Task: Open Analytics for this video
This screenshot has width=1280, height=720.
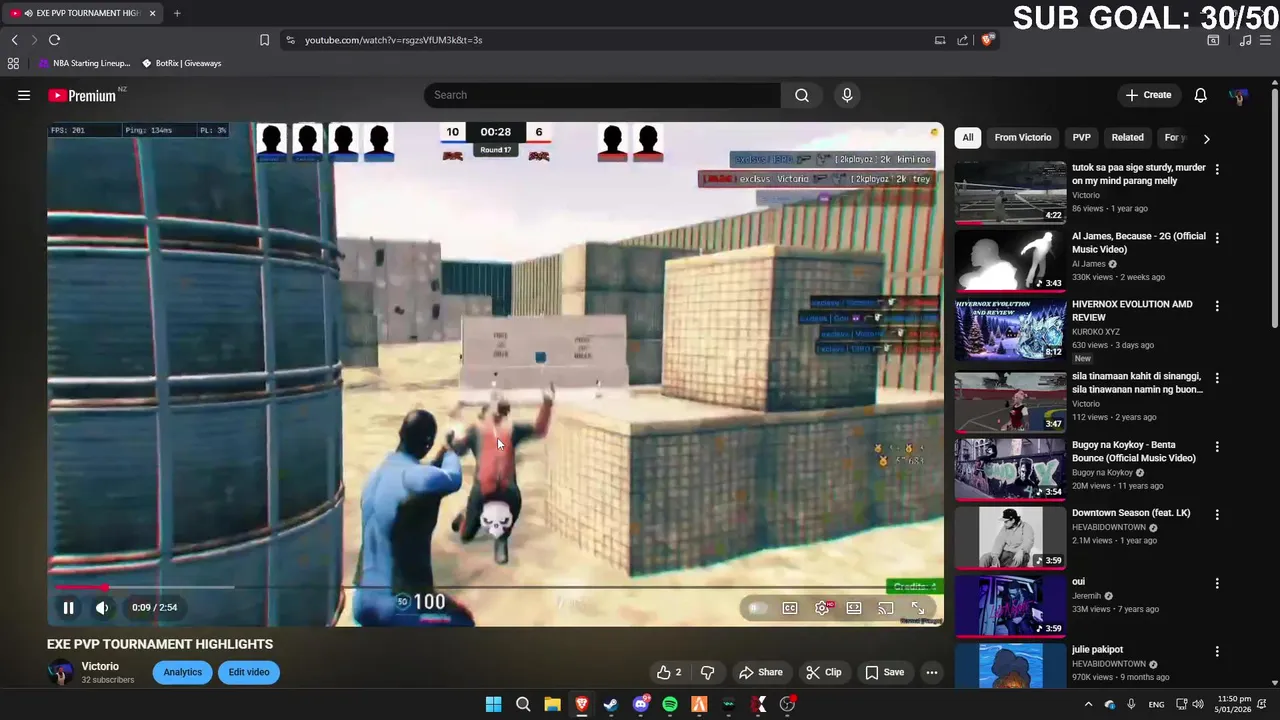Action: (x=183, y=672)
